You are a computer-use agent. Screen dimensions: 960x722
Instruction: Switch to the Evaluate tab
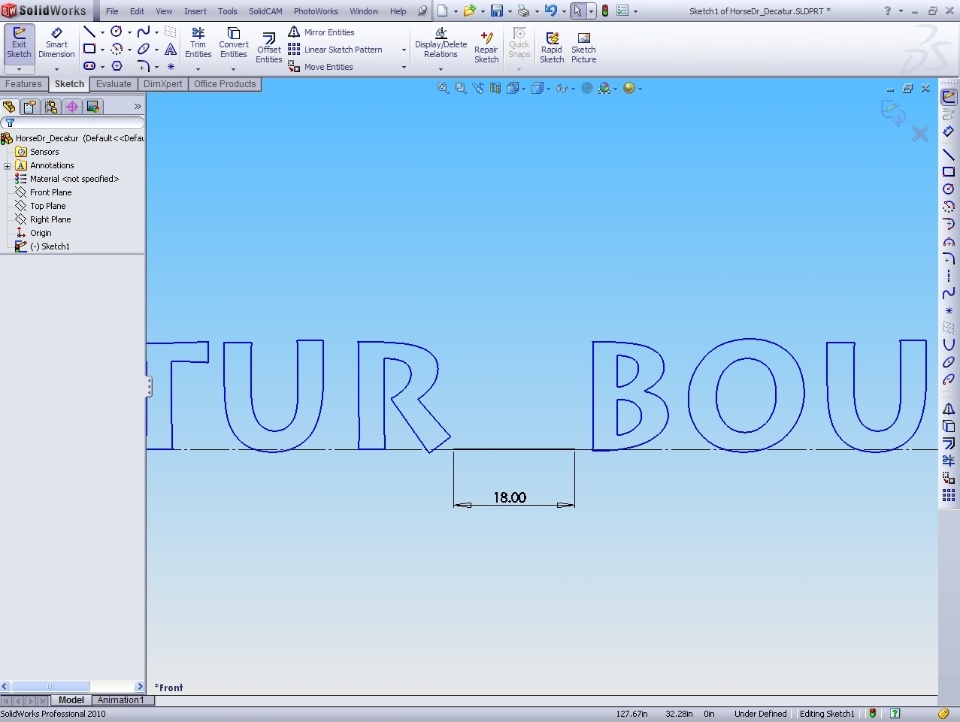point(113,84)
